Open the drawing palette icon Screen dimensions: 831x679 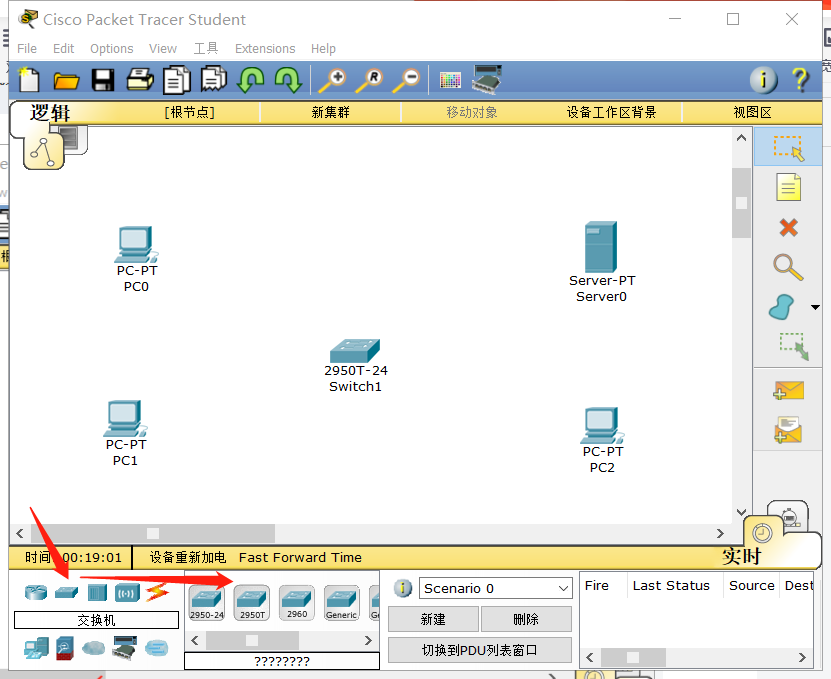[x=450, y=81]
